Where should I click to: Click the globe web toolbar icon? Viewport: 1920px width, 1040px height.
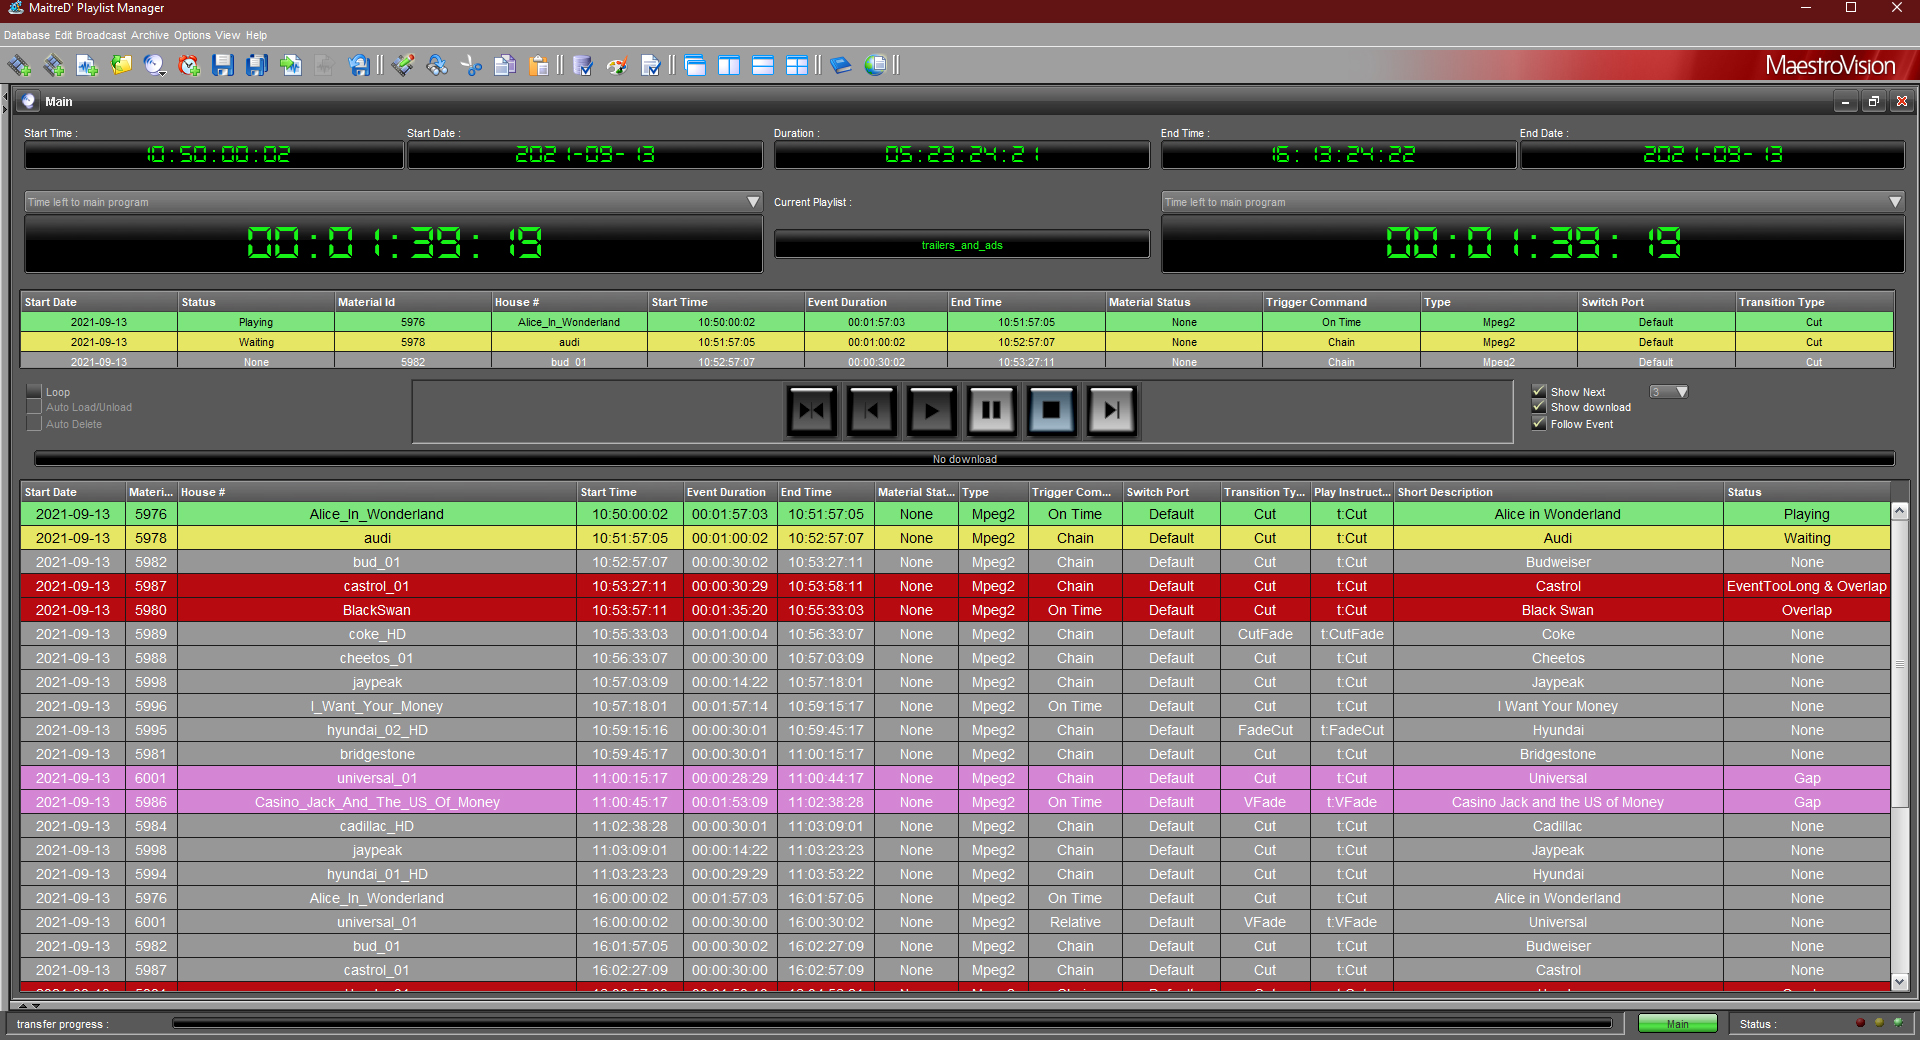click(x=875, y=66)
